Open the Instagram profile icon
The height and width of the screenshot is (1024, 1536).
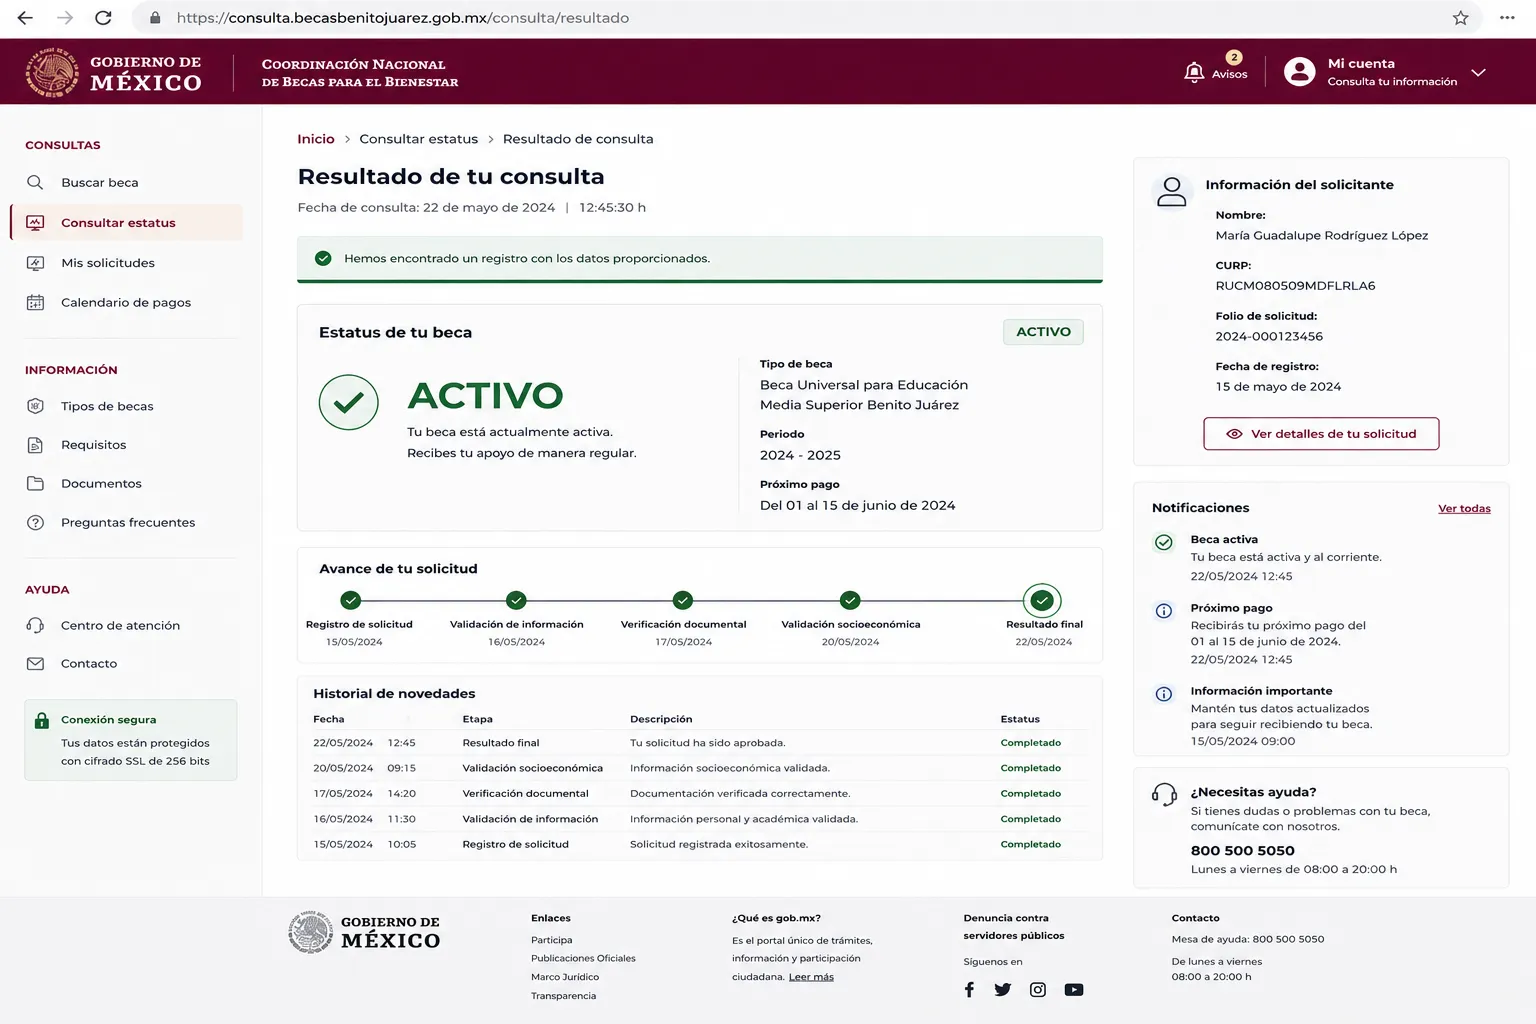click(x=1038, y=990)
